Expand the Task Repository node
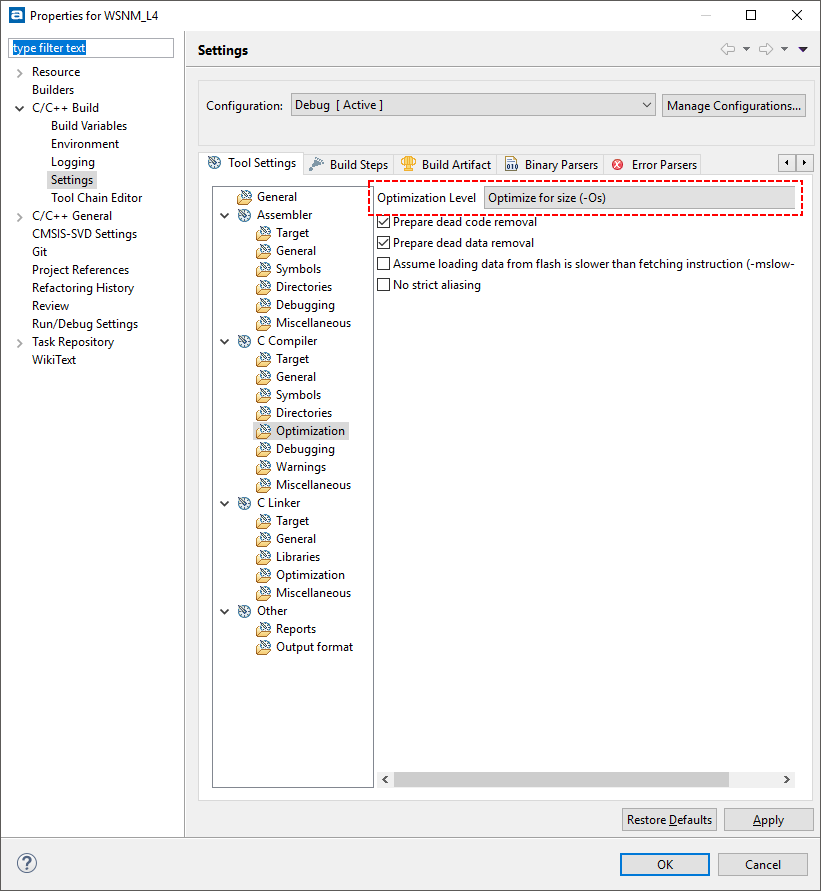The image size is (821, 891). 19,343
